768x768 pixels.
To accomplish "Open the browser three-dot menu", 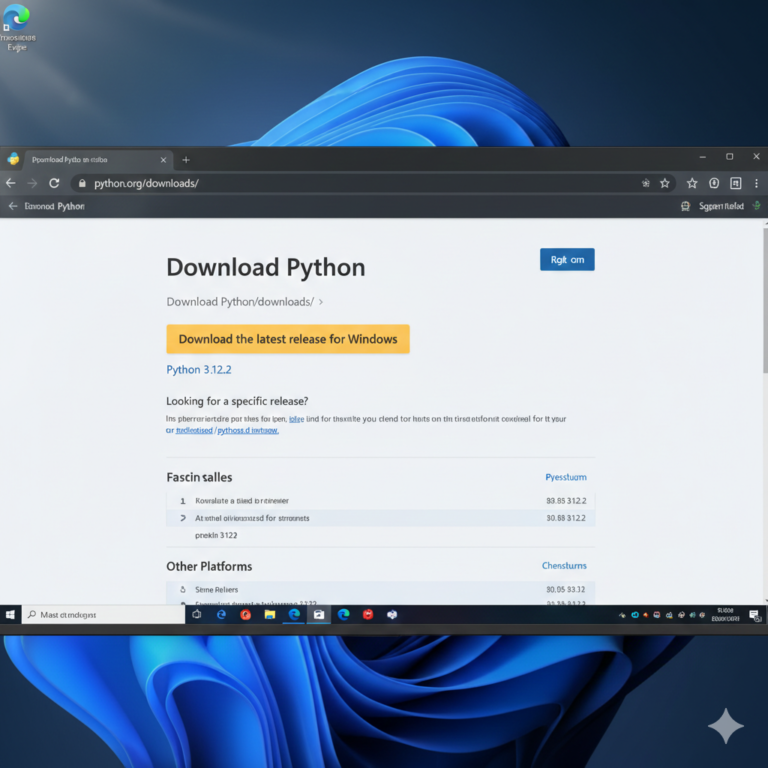I will point(756,183).
